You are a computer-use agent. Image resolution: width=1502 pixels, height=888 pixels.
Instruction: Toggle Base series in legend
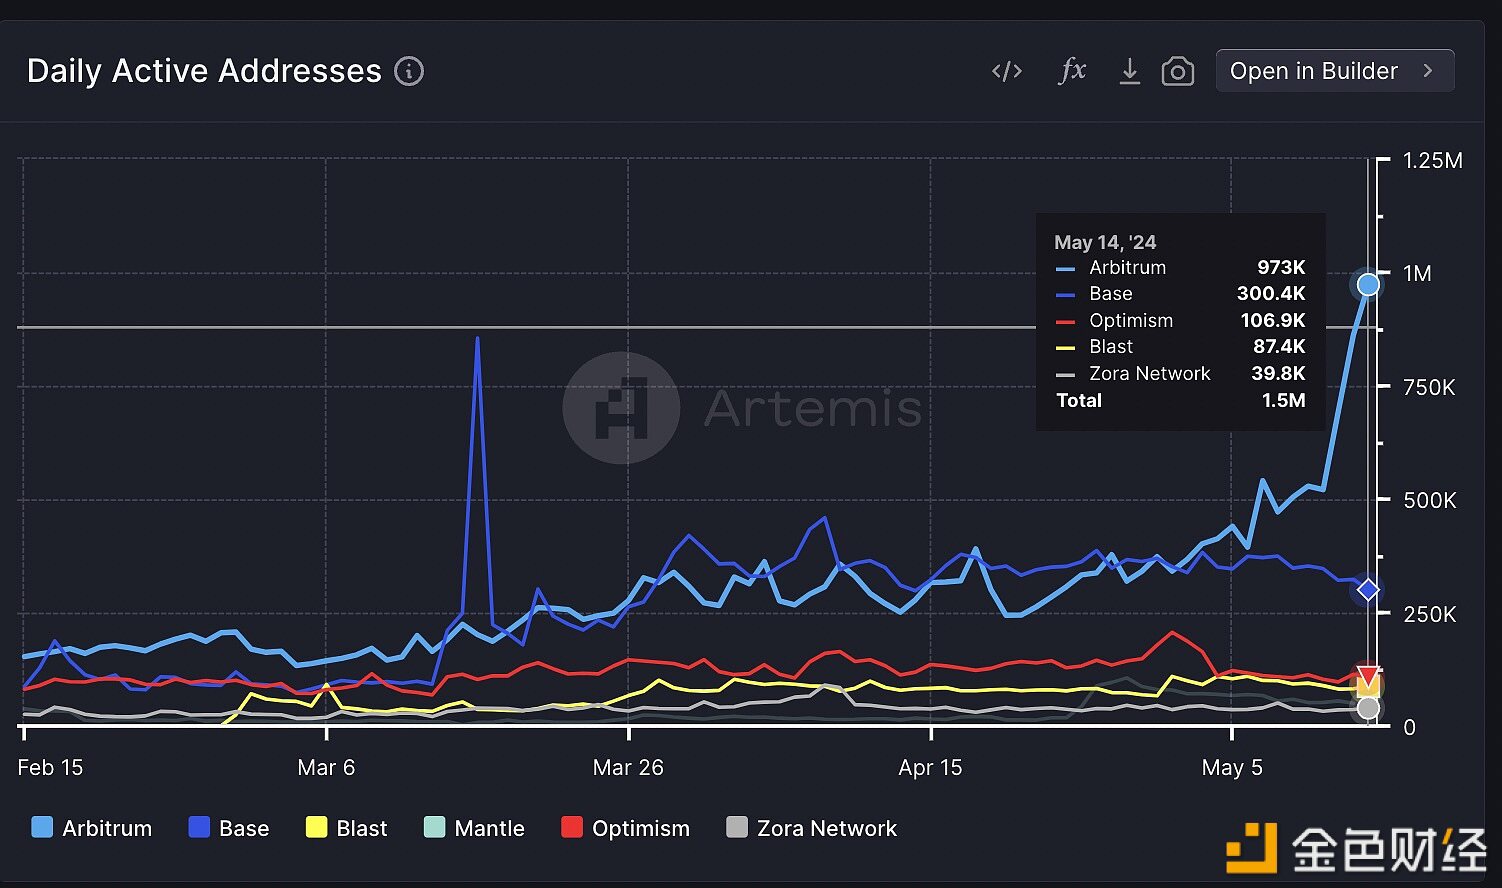coord(229,828)
